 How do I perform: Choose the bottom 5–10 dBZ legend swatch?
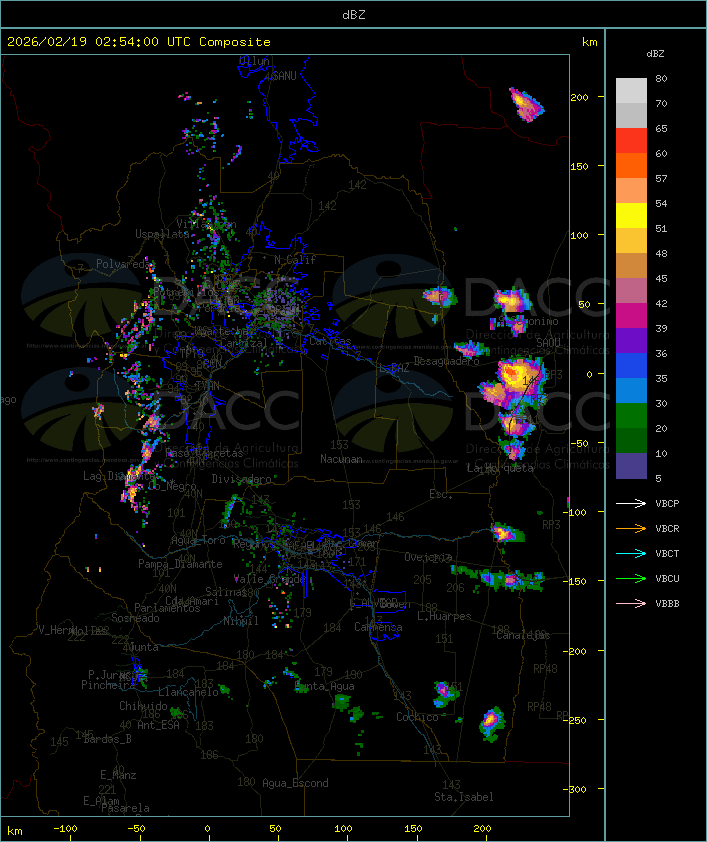pos(631,466)
